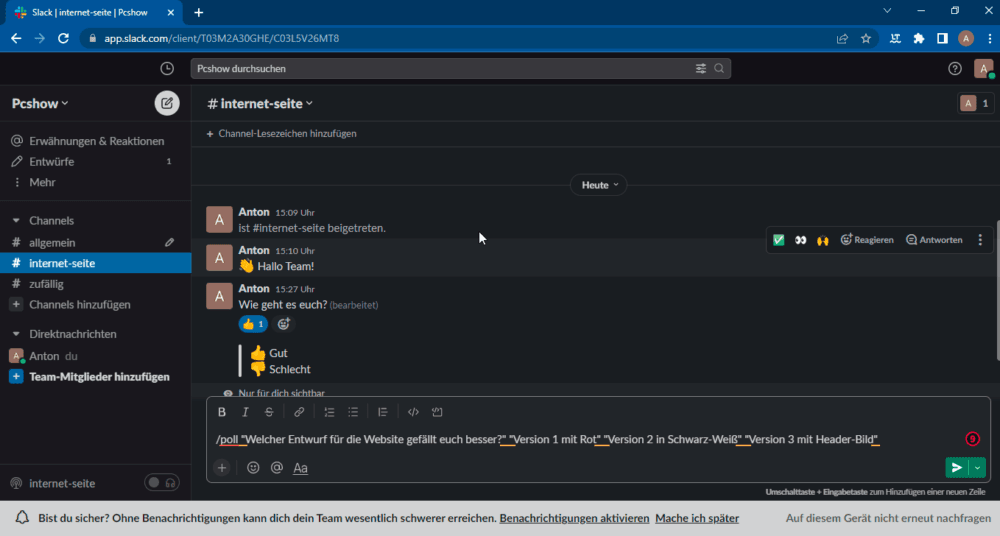Open Entwürfe
This screenshot has height=536, width=1000.
96,161
